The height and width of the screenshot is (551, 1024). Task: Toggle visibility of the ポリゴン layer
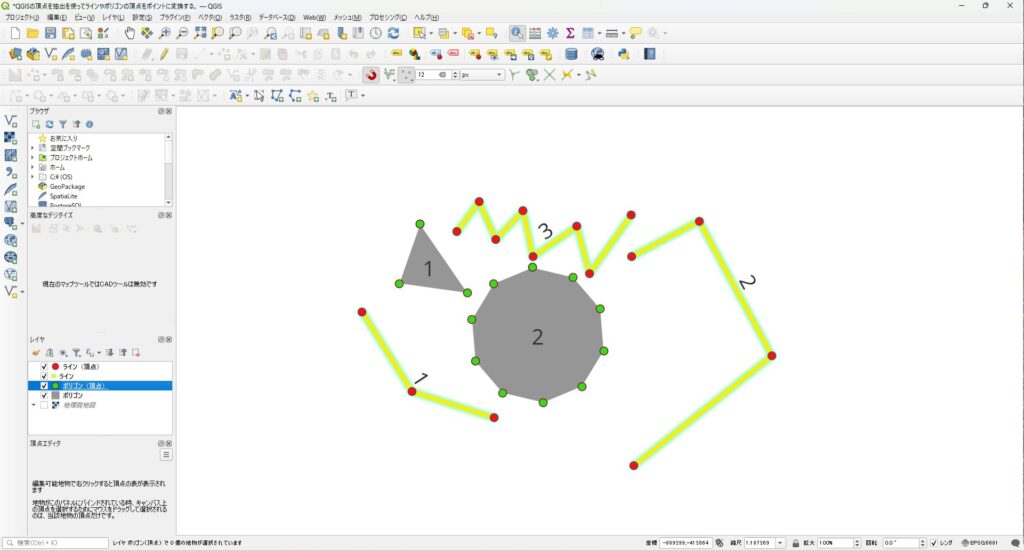point(43,395)
